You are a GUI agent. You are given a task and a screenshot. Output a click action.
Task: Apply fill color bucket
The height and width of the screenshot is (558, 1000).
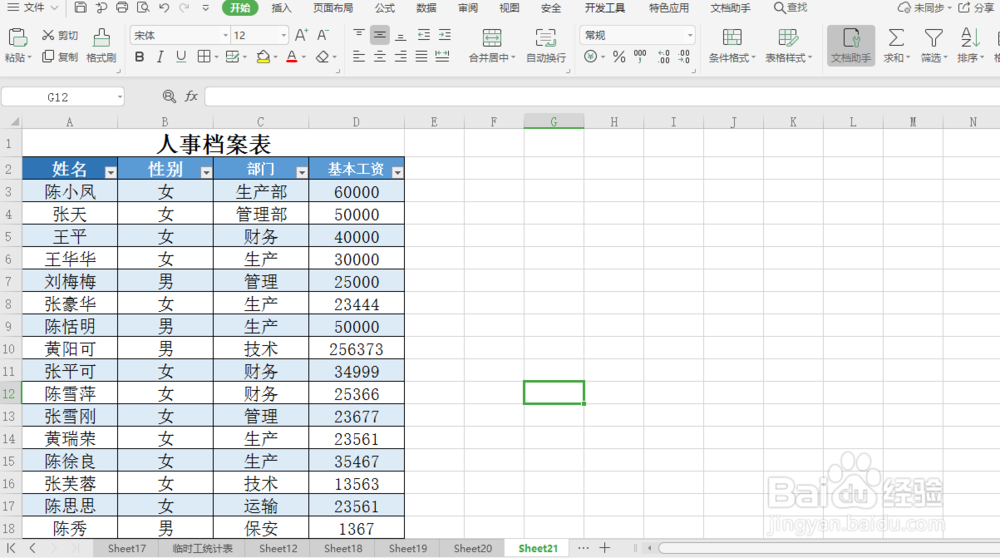(x=263, y=57)
